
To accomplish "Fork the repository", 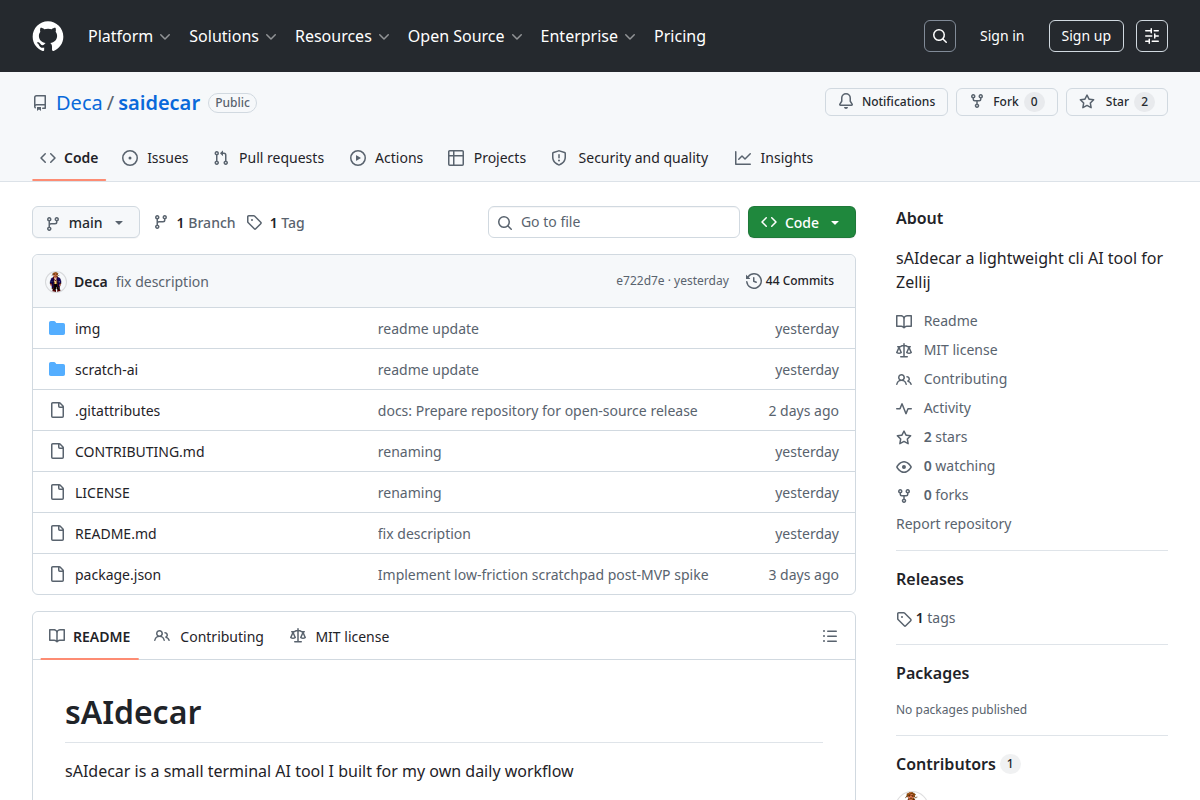I will coord(1006,102).
